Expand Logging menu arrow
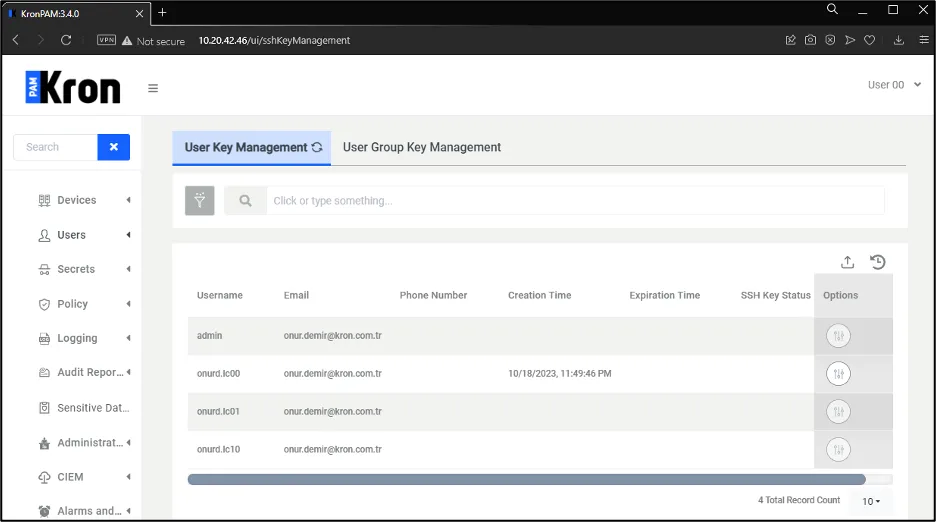This screenshot has width=936, height=522. pos(128,339)
